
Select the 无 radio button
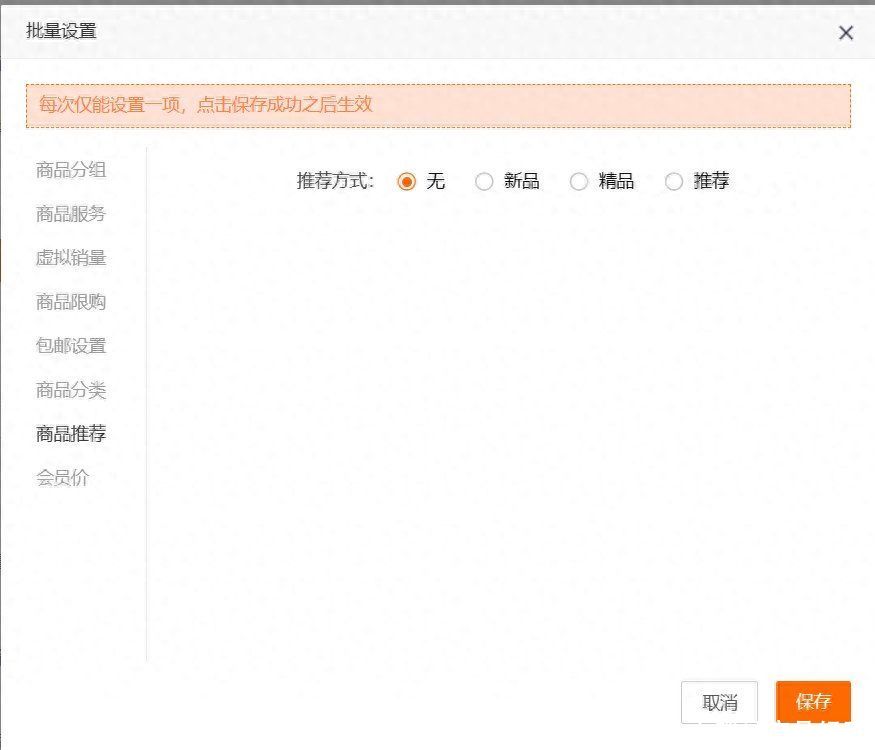[406, 182]
